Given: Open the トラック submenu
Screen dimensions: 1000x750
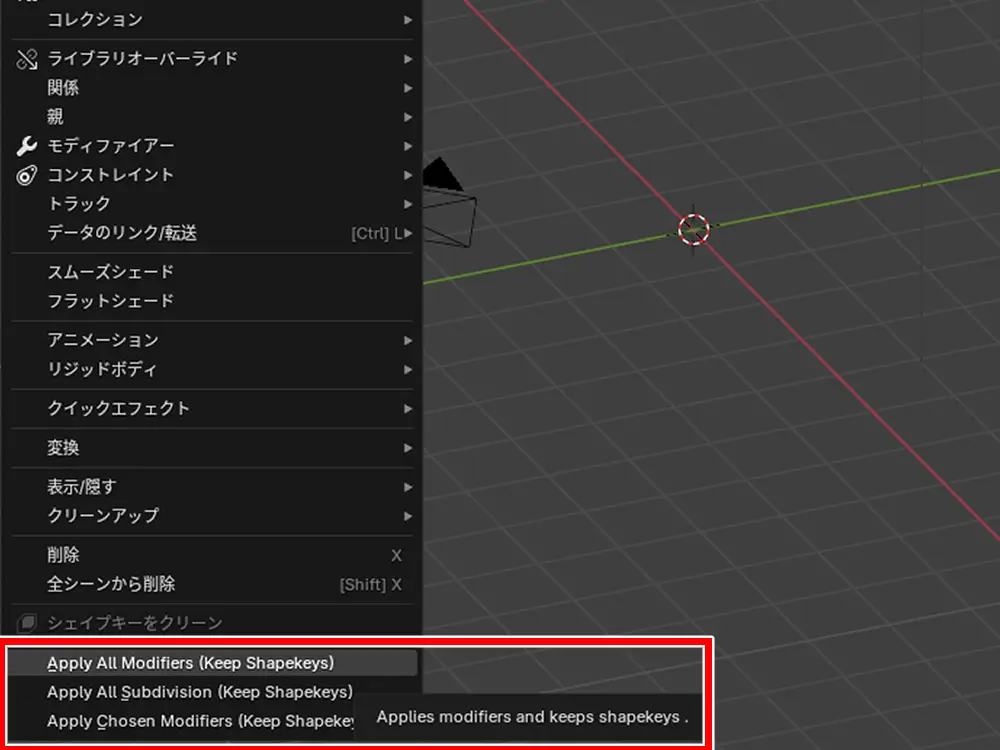Looking at the screenshot, I should (80, 204).
